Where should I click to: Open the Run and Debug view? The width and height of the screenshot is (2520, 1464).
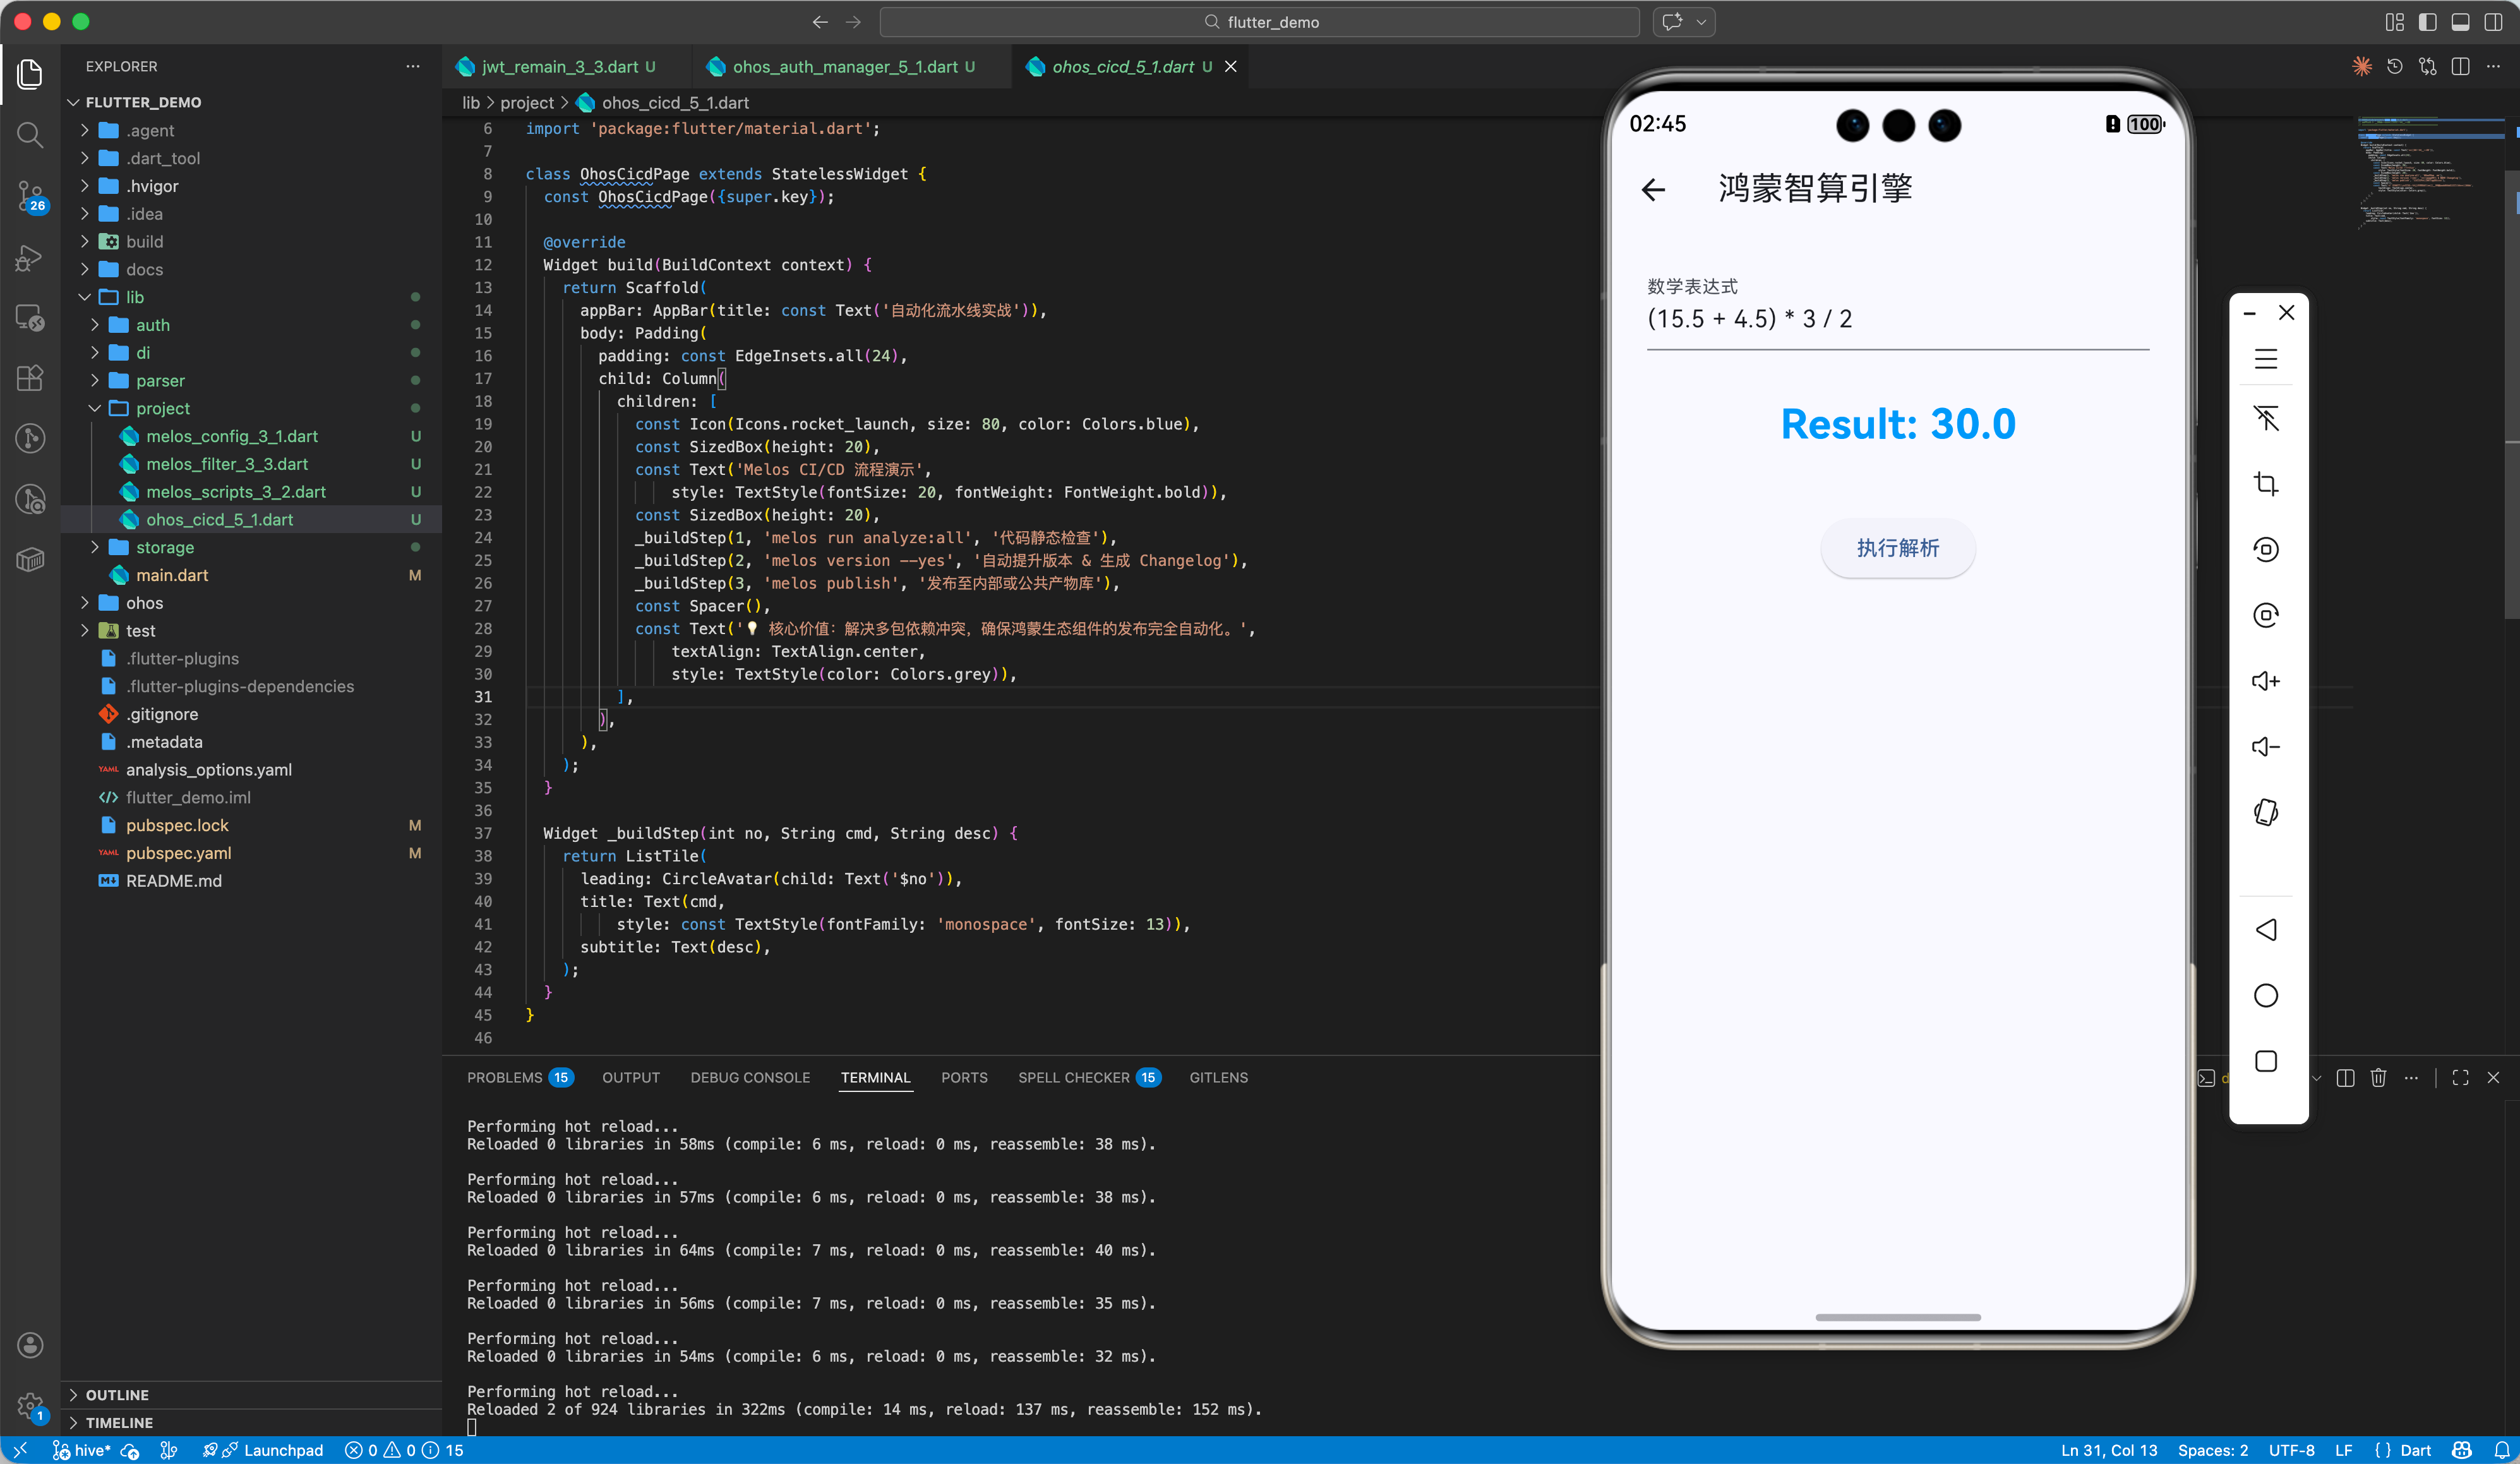(30, 258)
